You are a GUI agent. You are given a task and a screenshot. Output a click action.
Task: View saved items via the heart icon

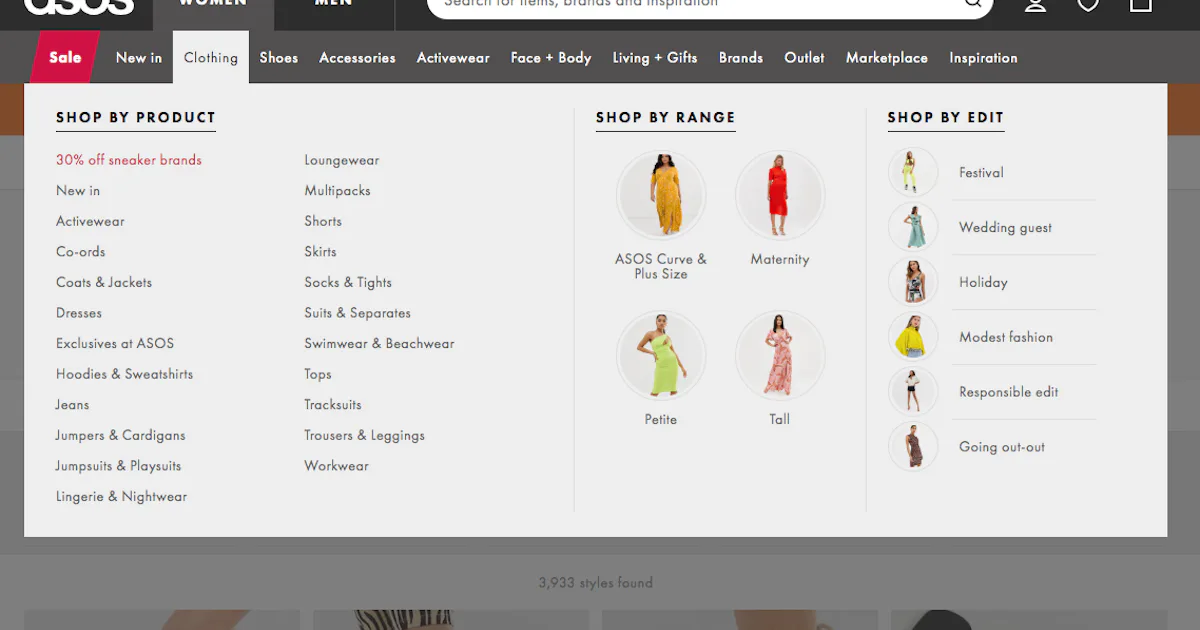1087,6
